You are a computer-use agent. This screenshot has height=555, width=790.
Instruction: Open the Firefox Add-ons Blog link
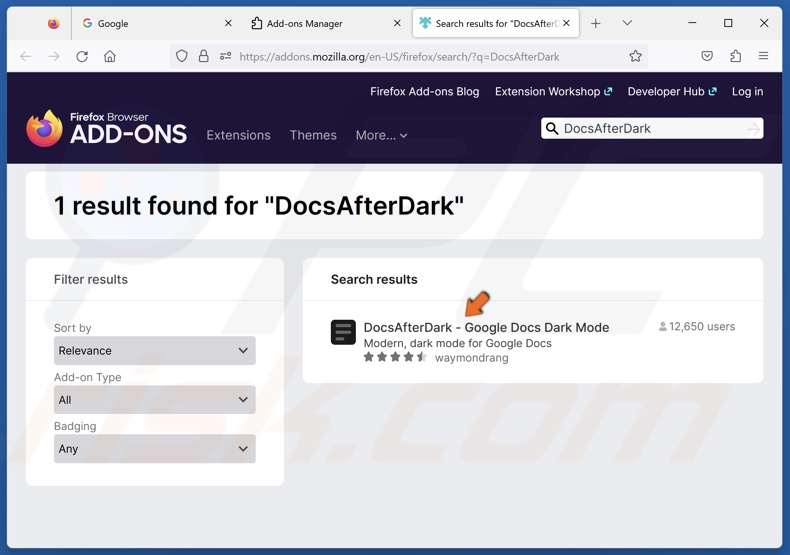point(424,92)
